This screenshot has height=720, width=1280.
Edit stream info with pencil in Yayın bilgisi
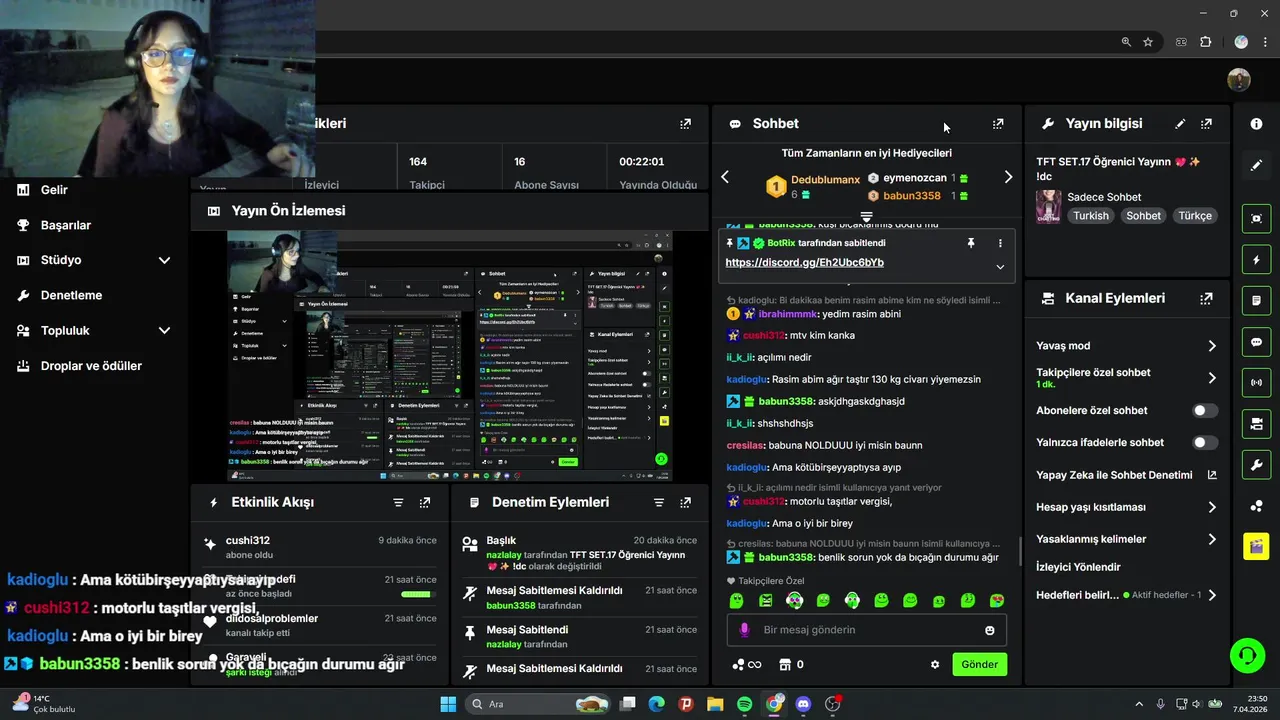[x=1180, y=124]
